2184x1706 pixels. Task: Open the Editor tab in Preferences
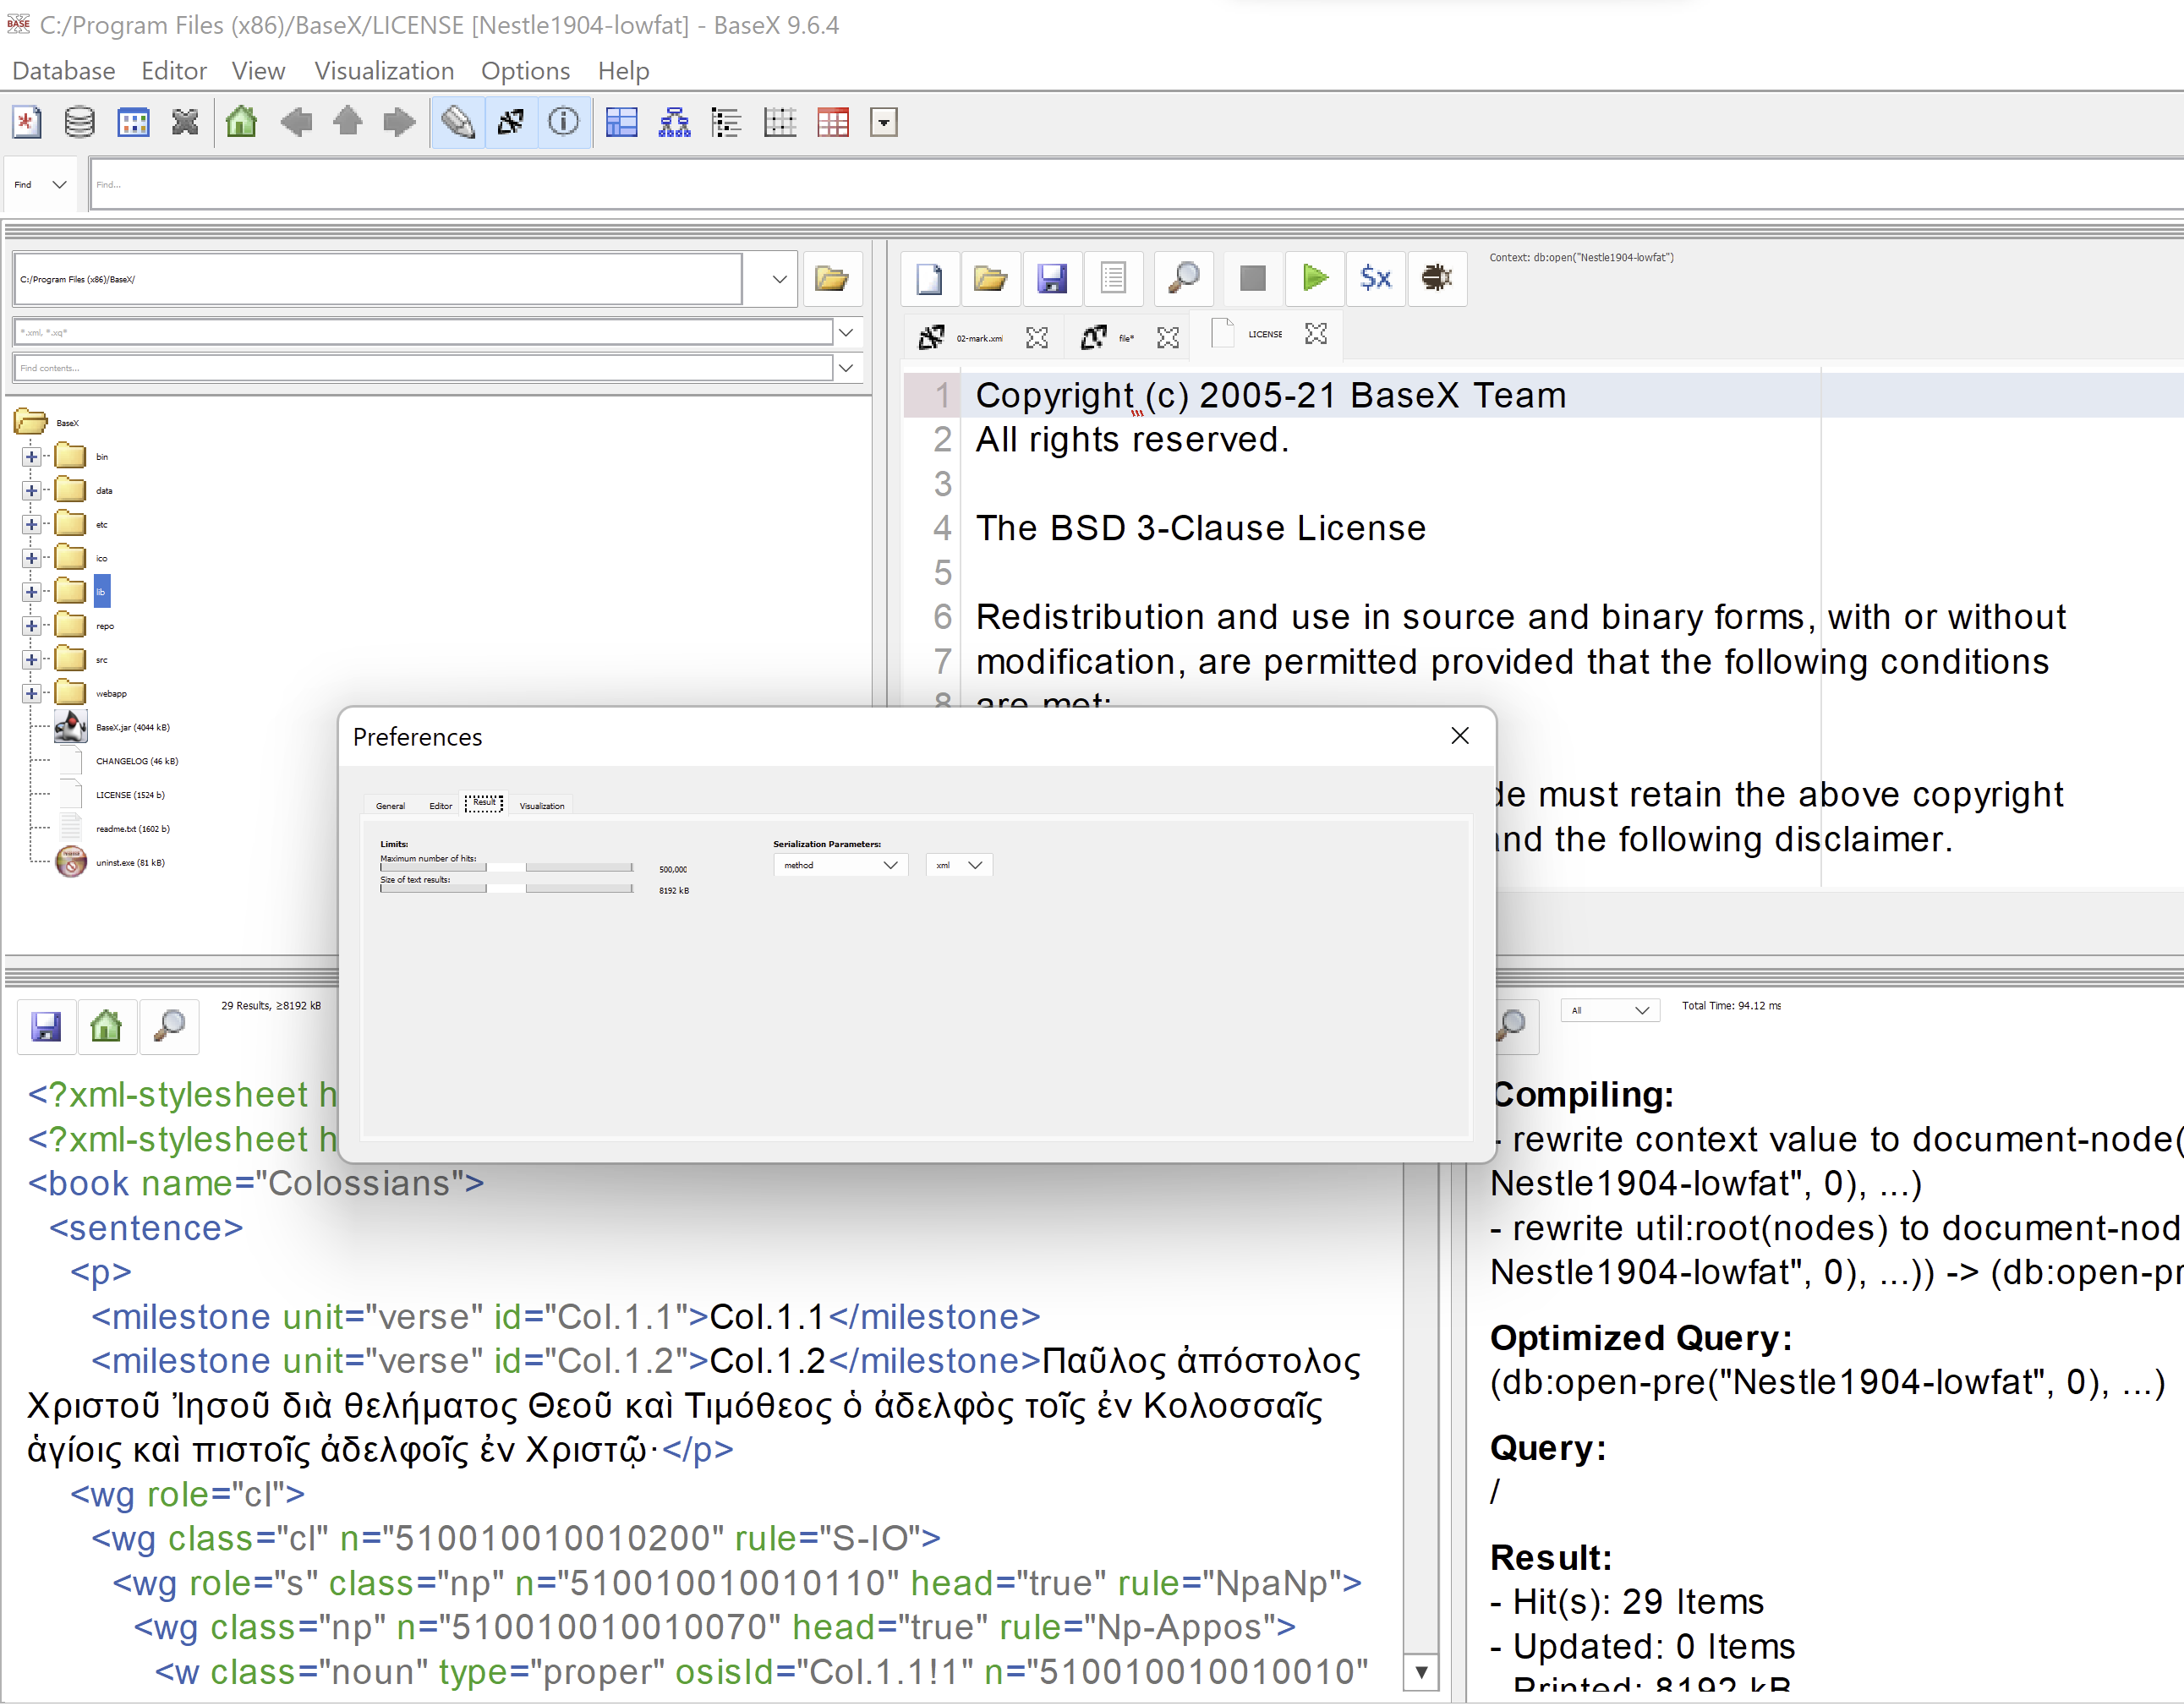tap(440, 806)
